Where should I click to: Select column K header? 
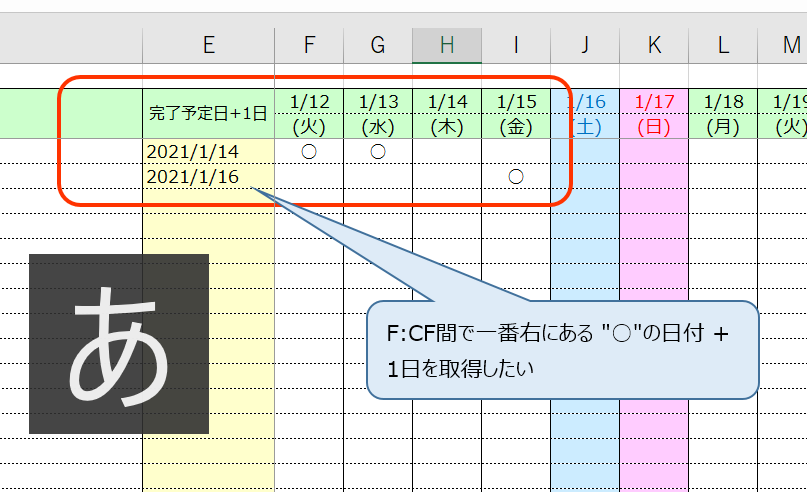coord(654,44)
